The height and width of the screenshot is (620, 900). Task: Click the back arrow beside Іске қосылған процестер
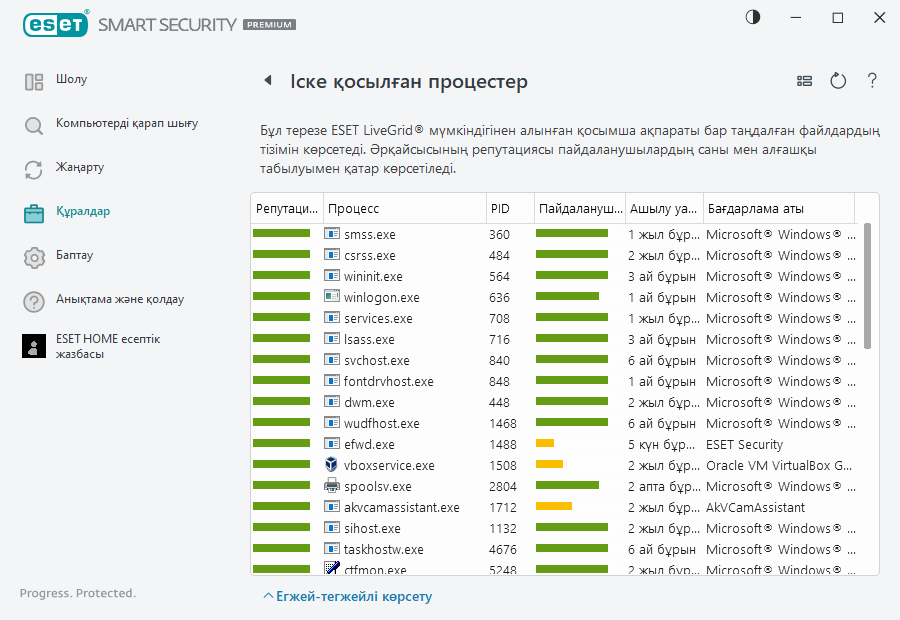coord(267,81)
